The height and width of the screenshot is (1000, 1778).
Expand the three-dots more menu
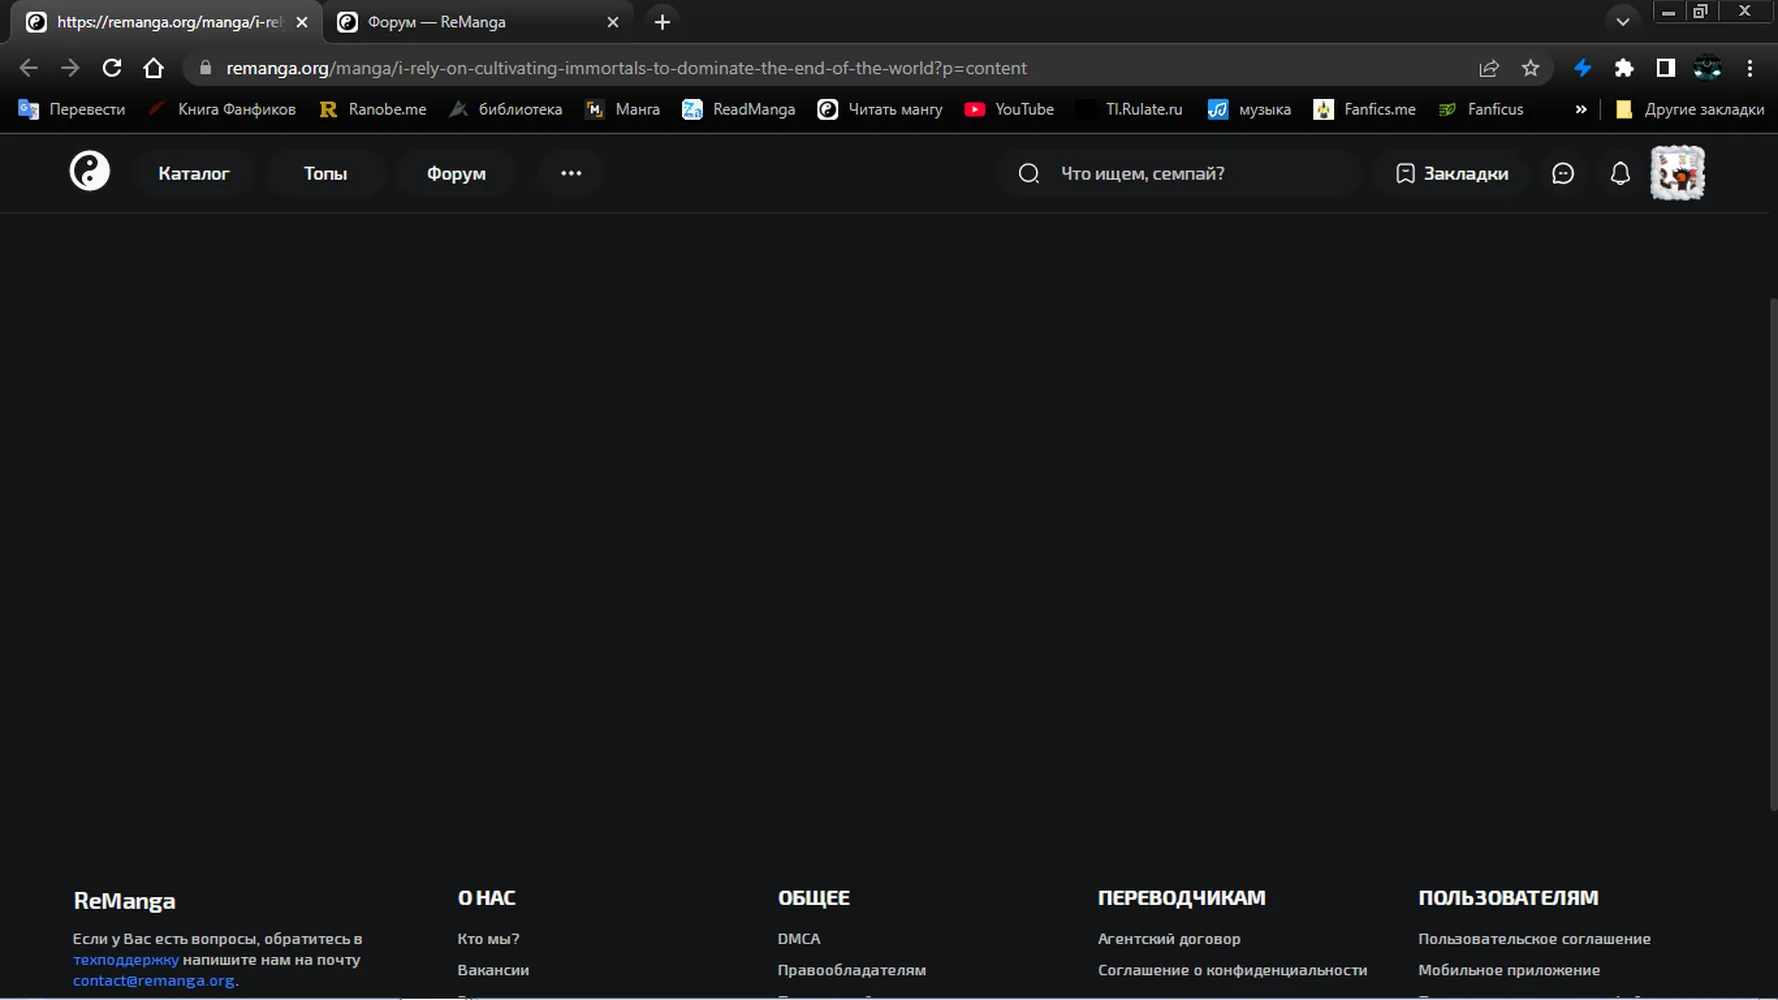coord(571,173)
